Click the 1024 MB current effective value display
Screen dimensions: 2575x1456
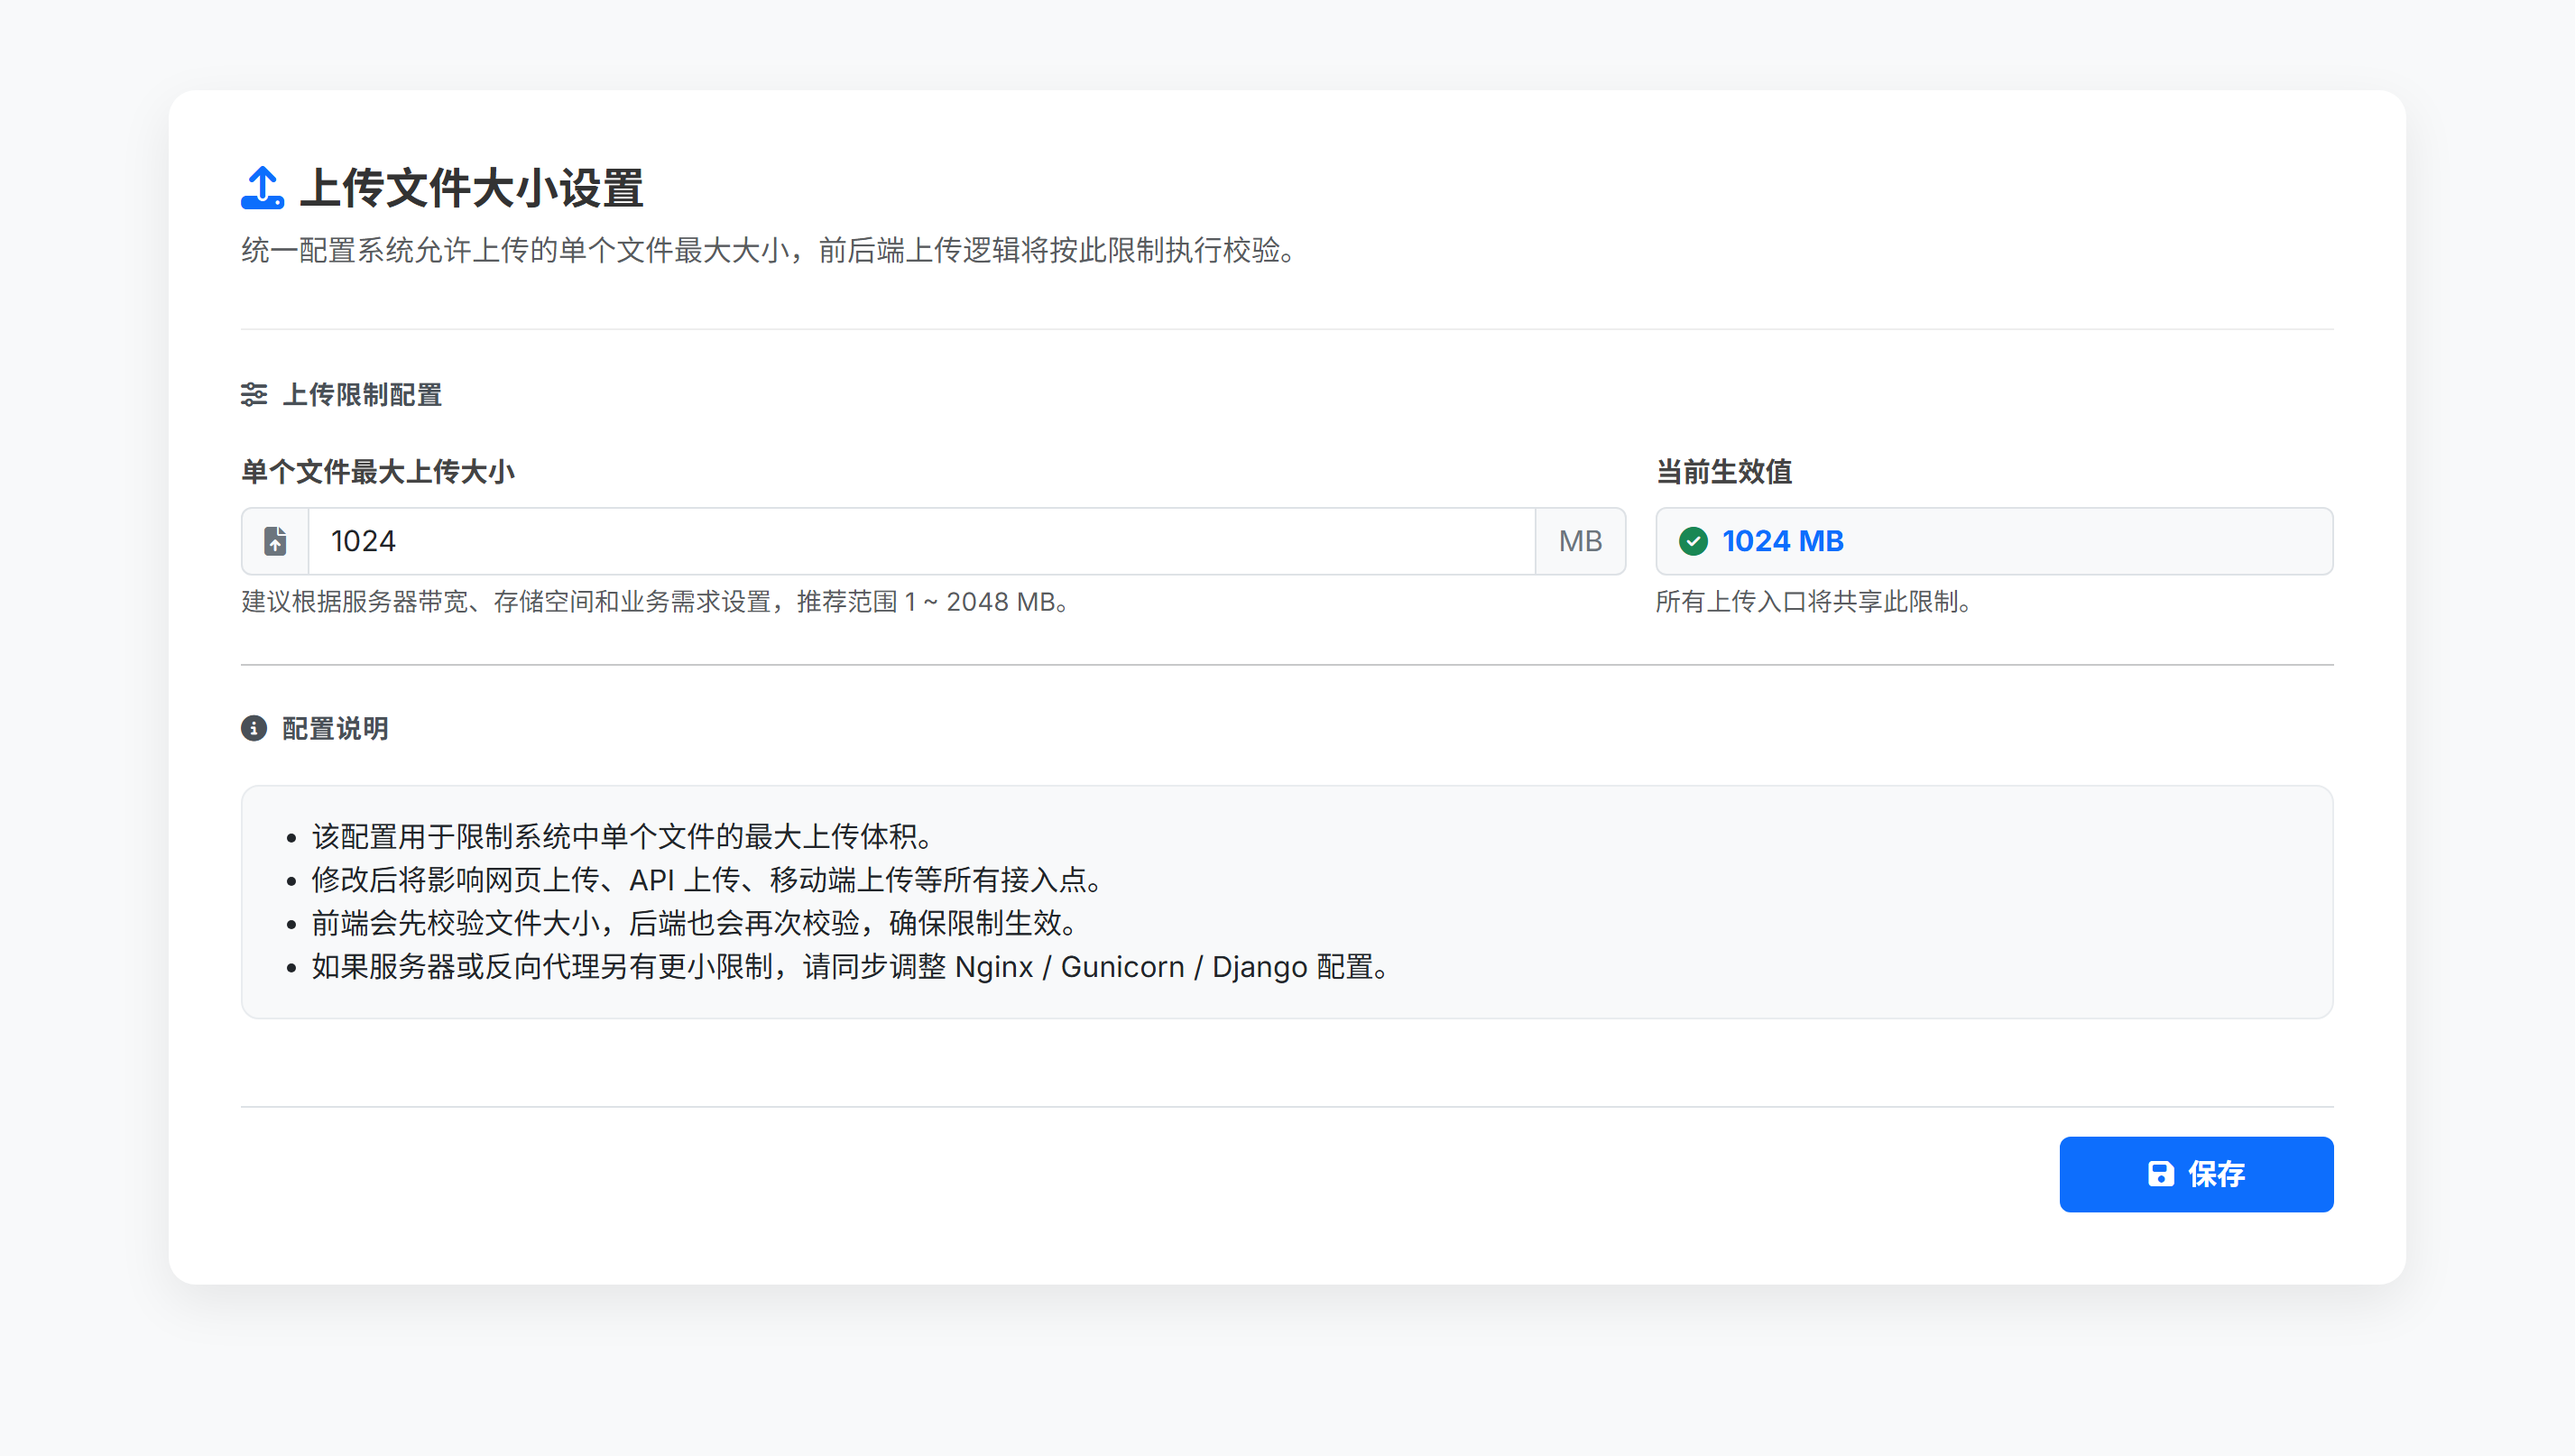pos(1783,541)
